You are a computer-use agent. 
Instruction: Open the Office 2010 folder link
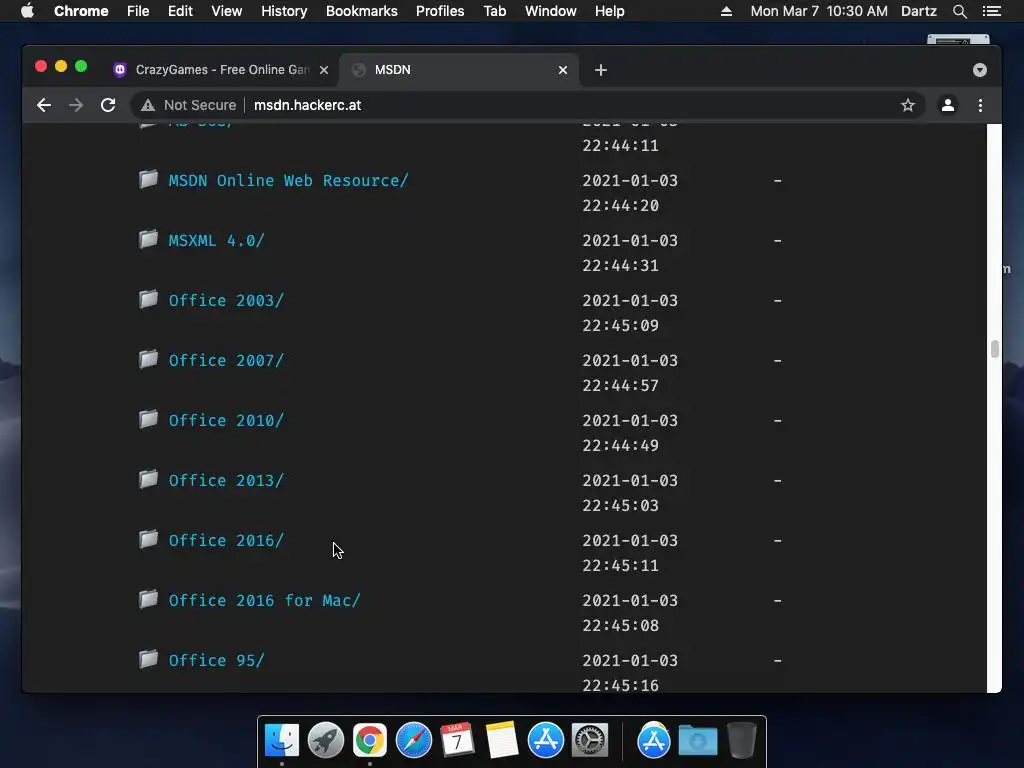[226, 421]
